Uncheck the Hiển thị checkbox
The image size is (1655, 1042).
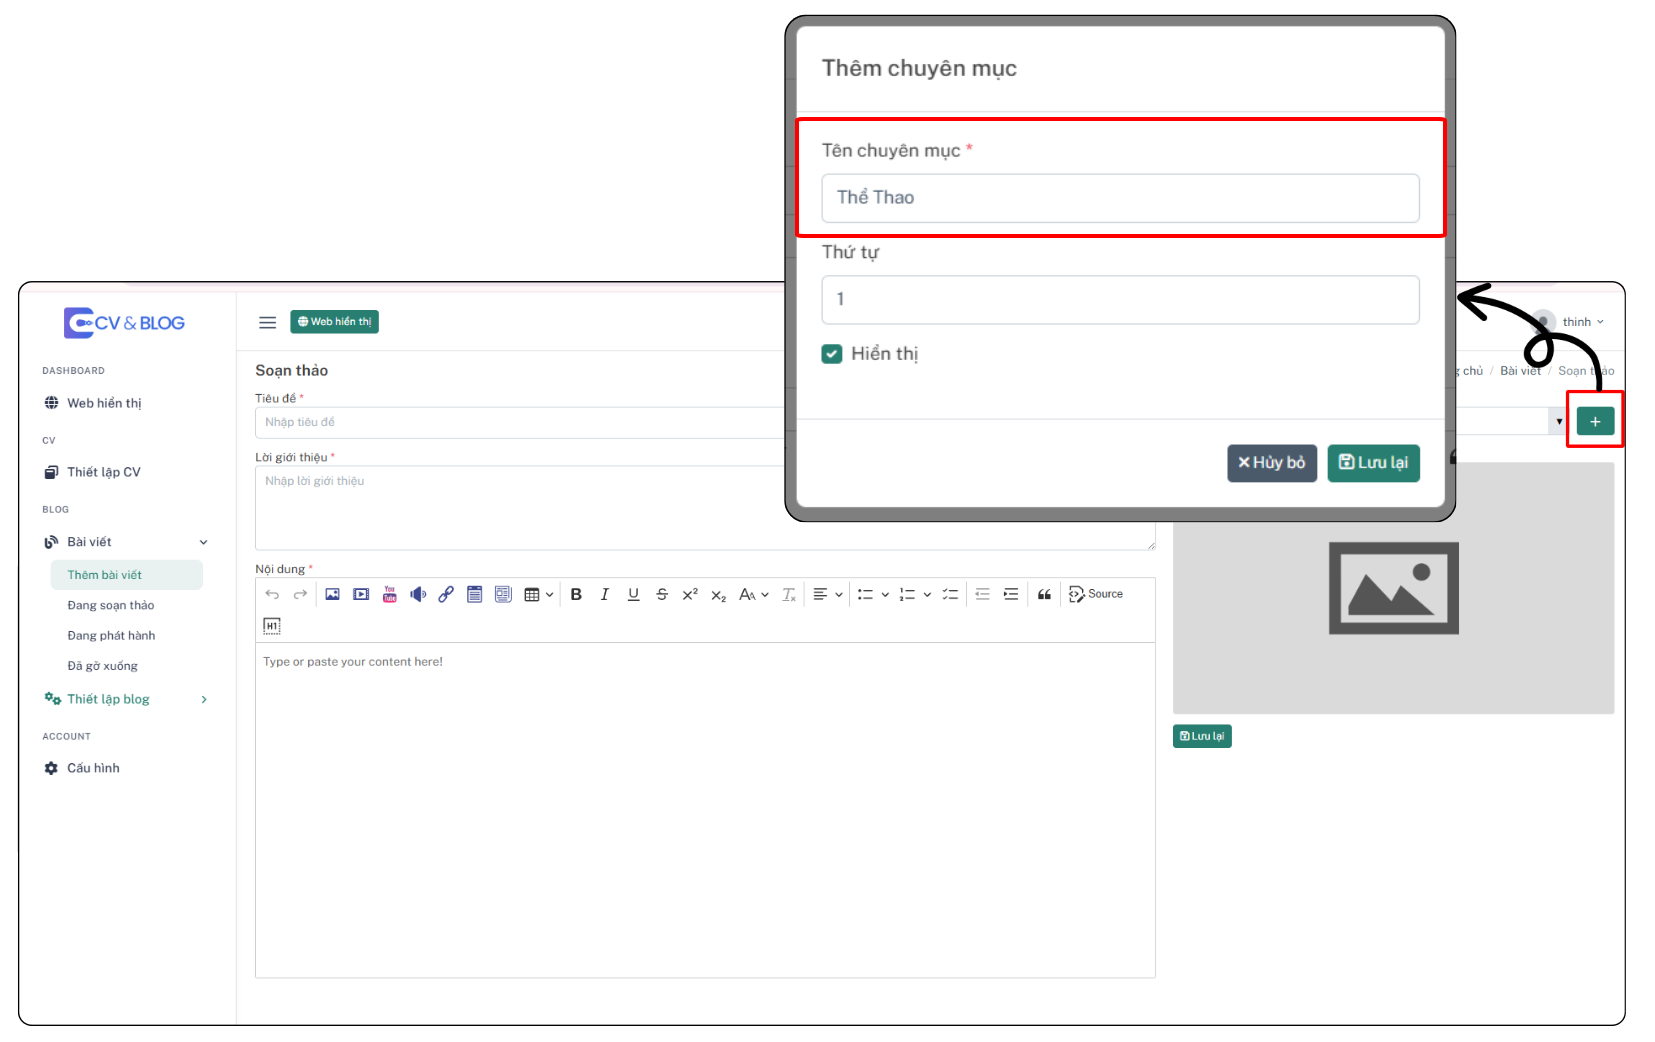pyautogui.click(x=832, y=354)
